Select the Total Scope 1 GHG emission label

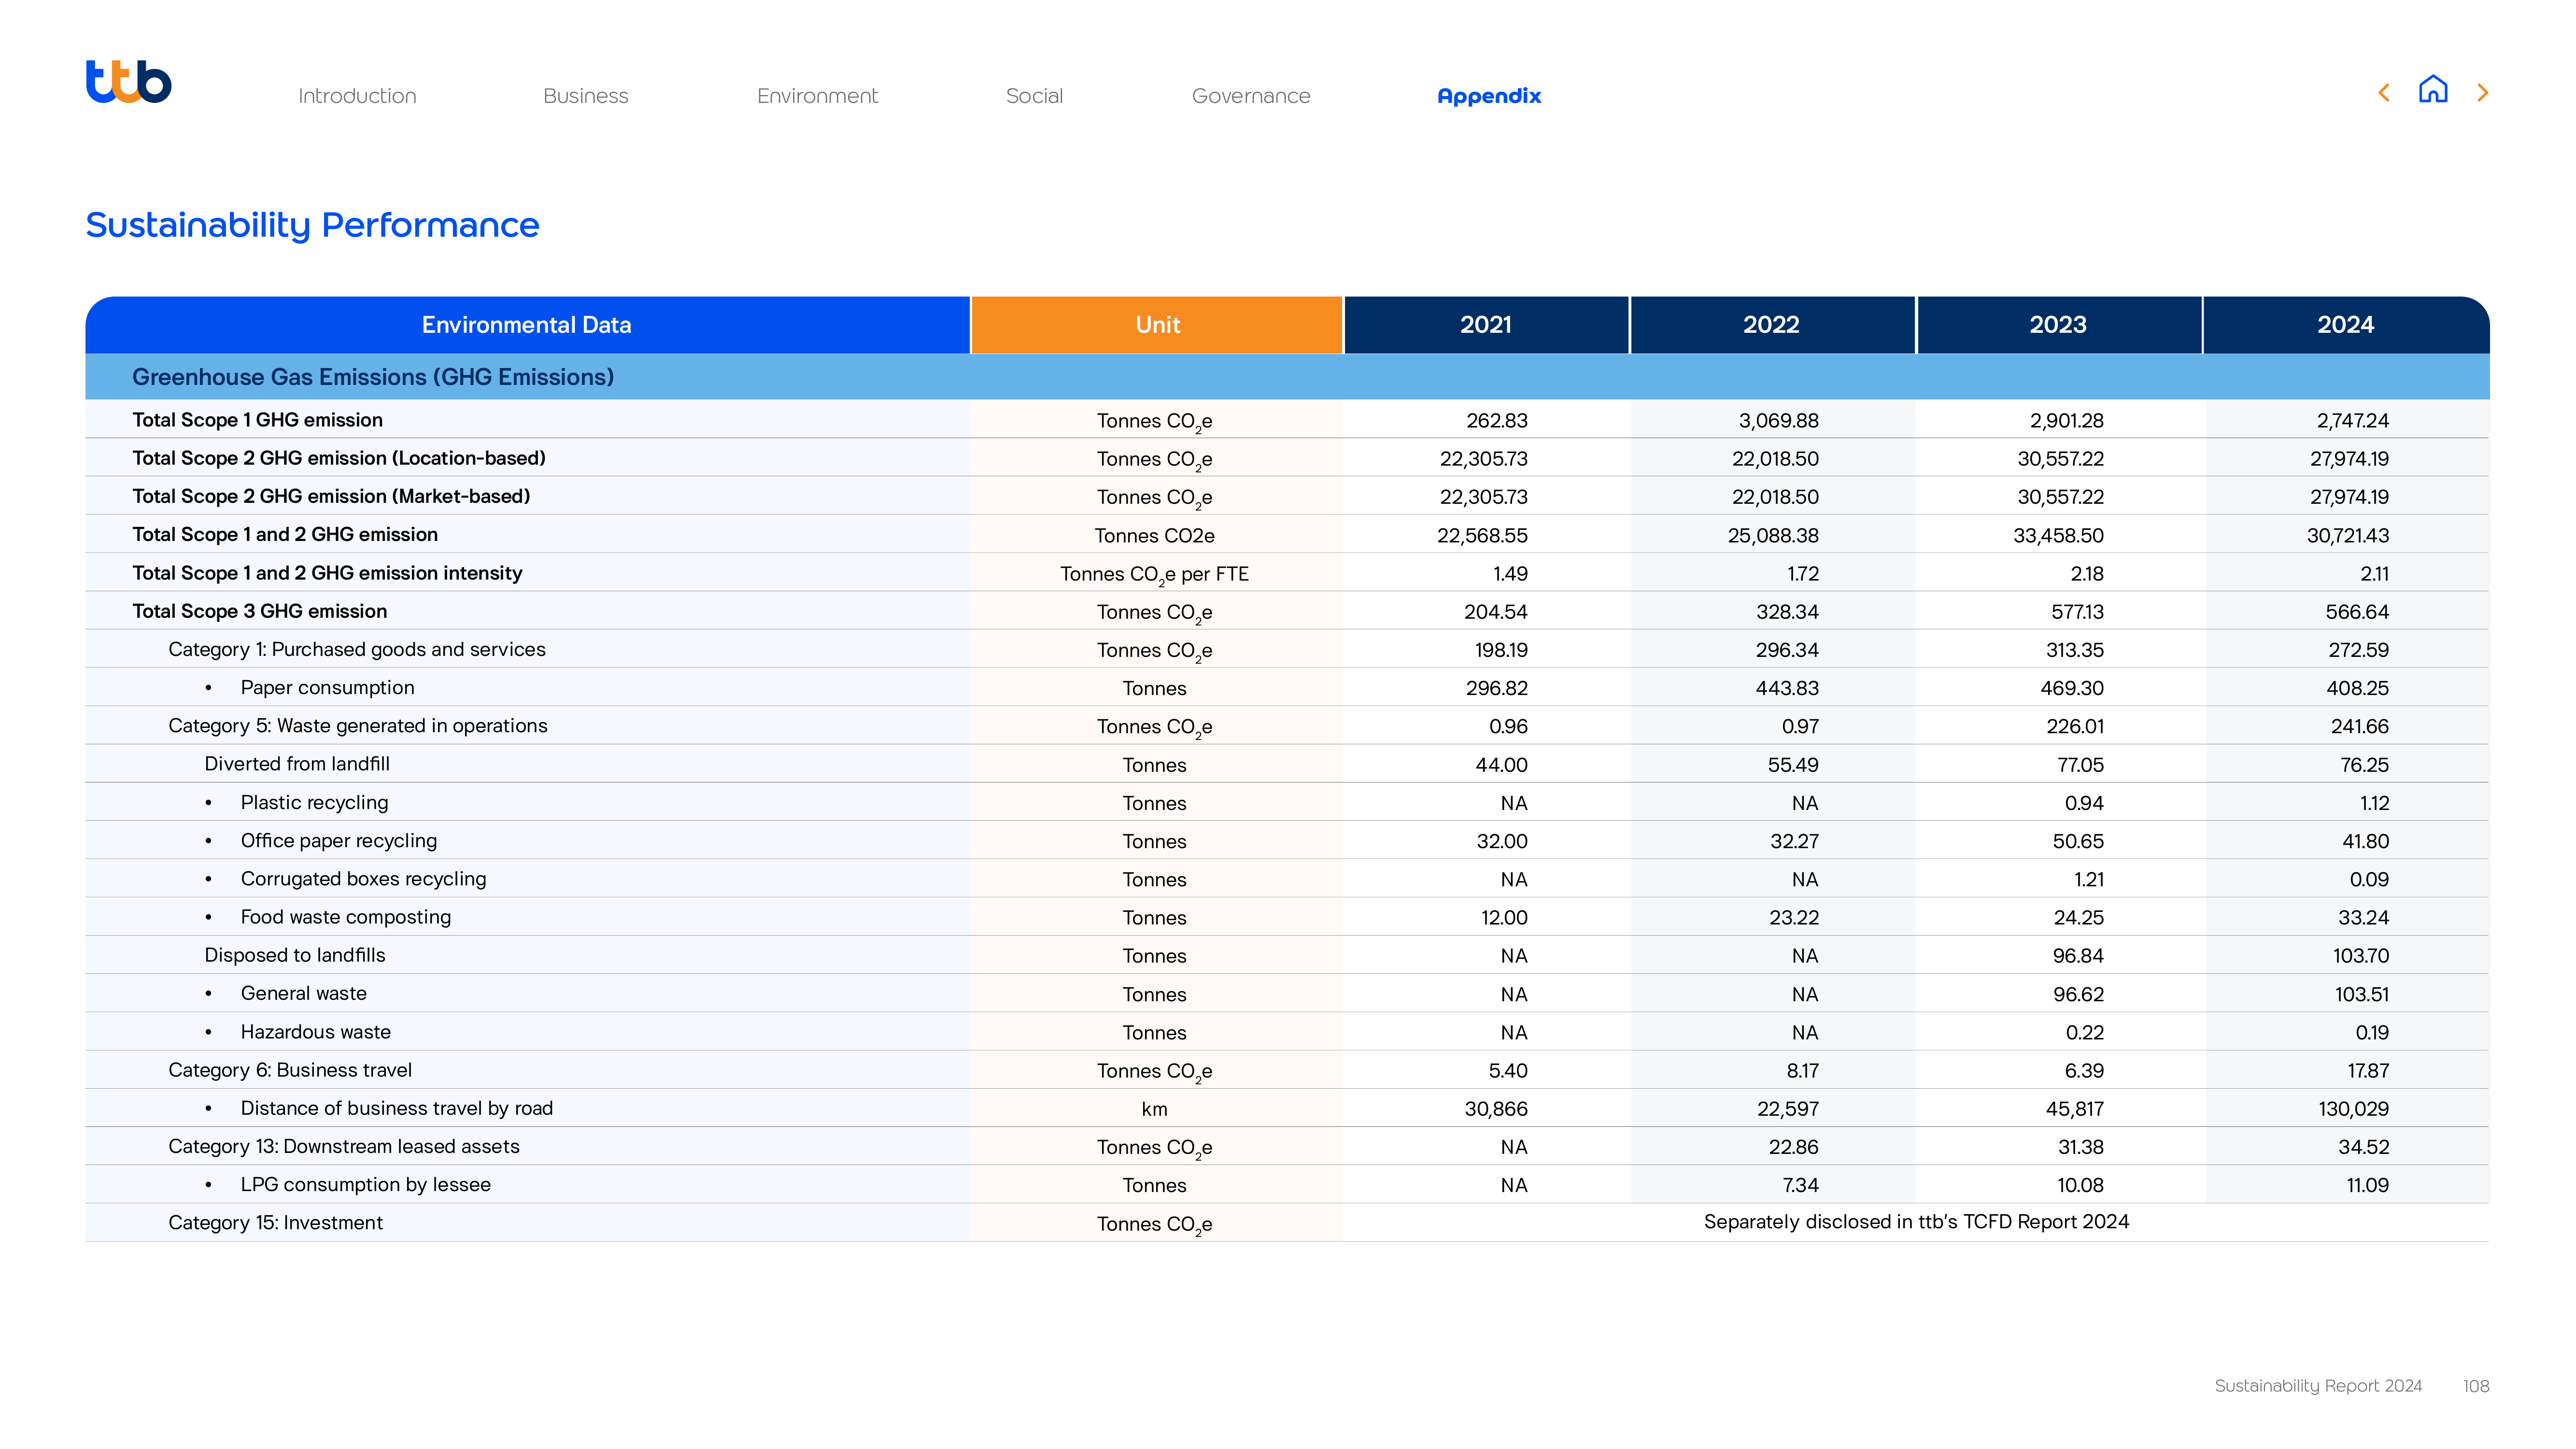[x=258, y=420]
